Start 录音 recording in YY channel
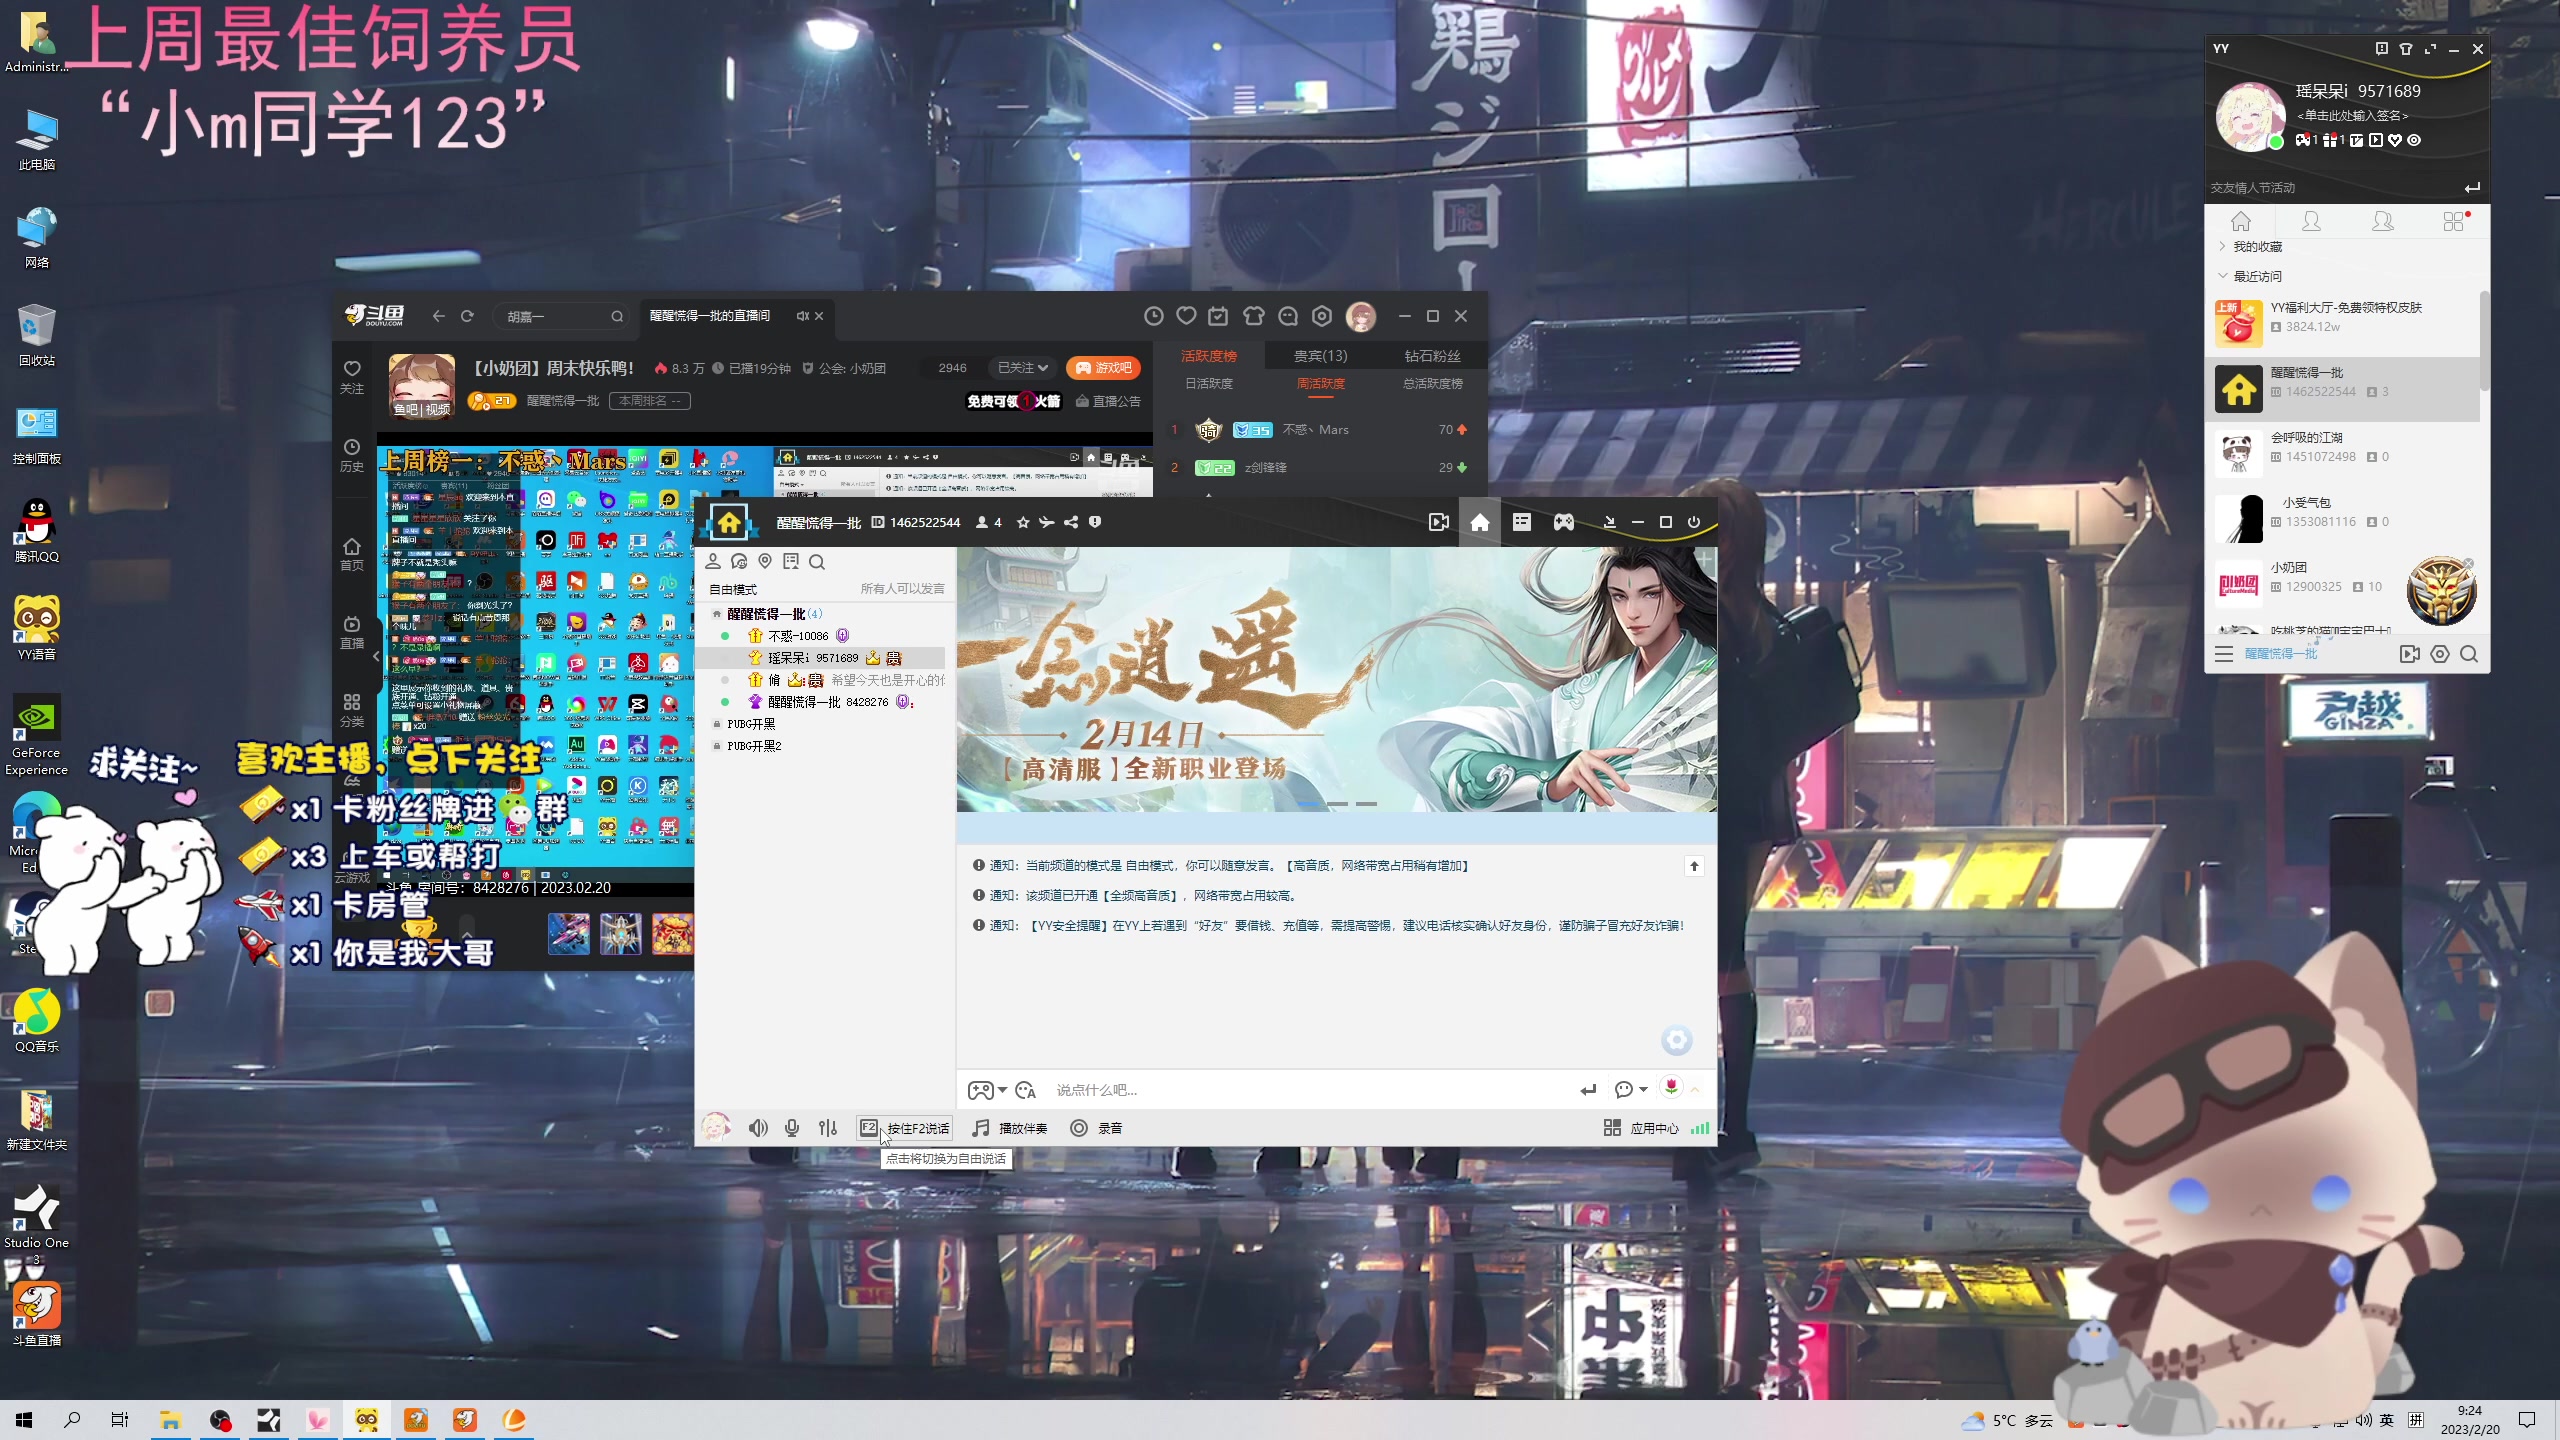2560x1440 pixels. click(x=1097, y=1128)
